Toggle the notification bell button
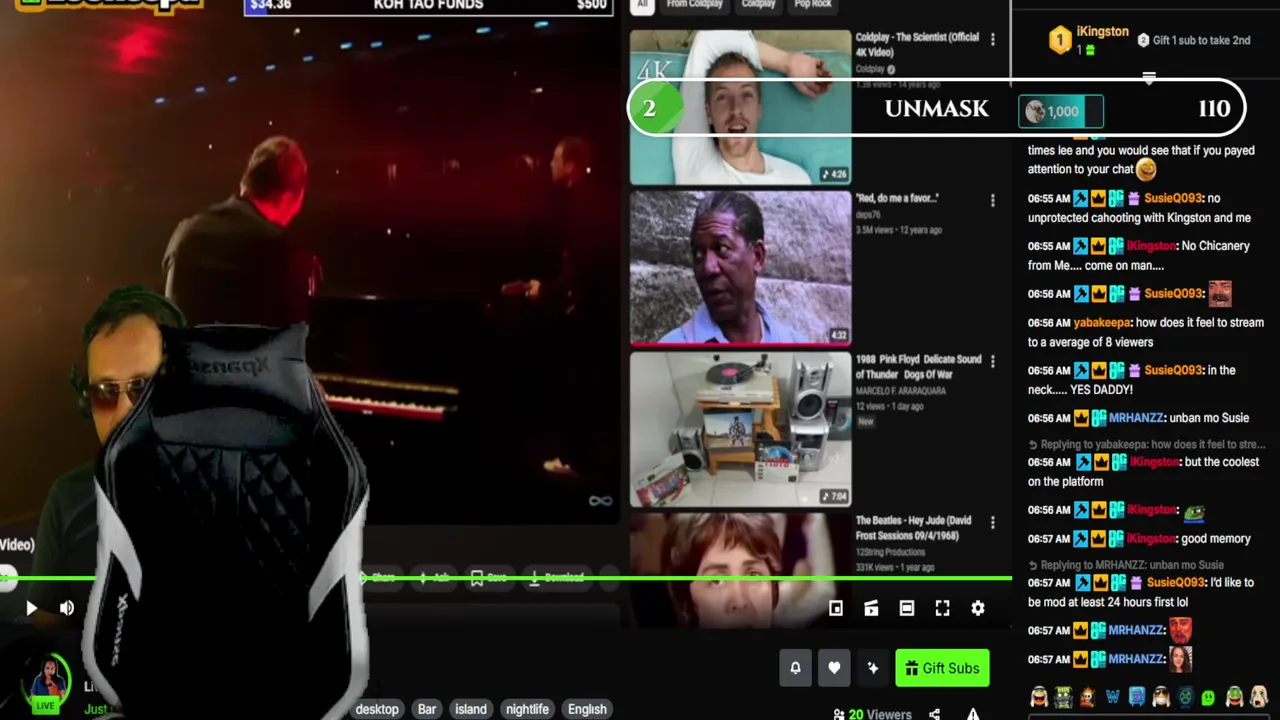The width and height of the screenshot is (1280, 720). coord(795,668)
